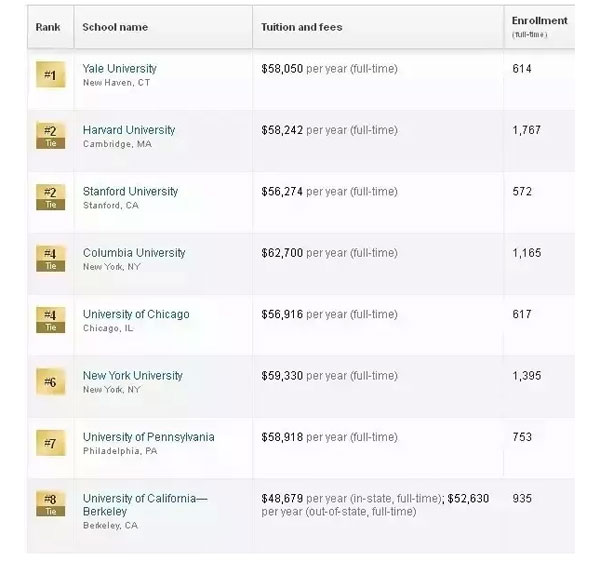
Task: Open the Stanford University link
Action: [130, 191]
